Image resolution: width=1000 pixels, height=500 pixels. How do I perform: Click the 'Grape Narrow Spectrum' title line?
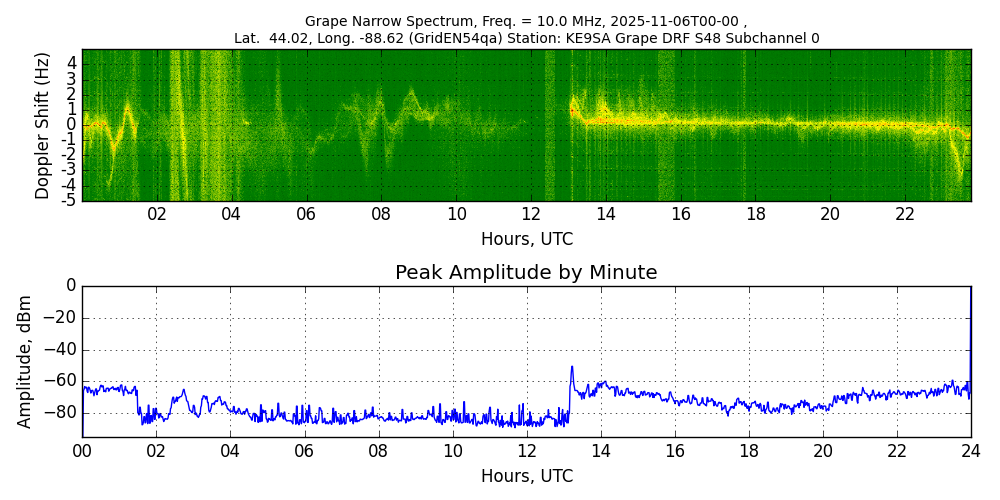[x=526, y=21]
